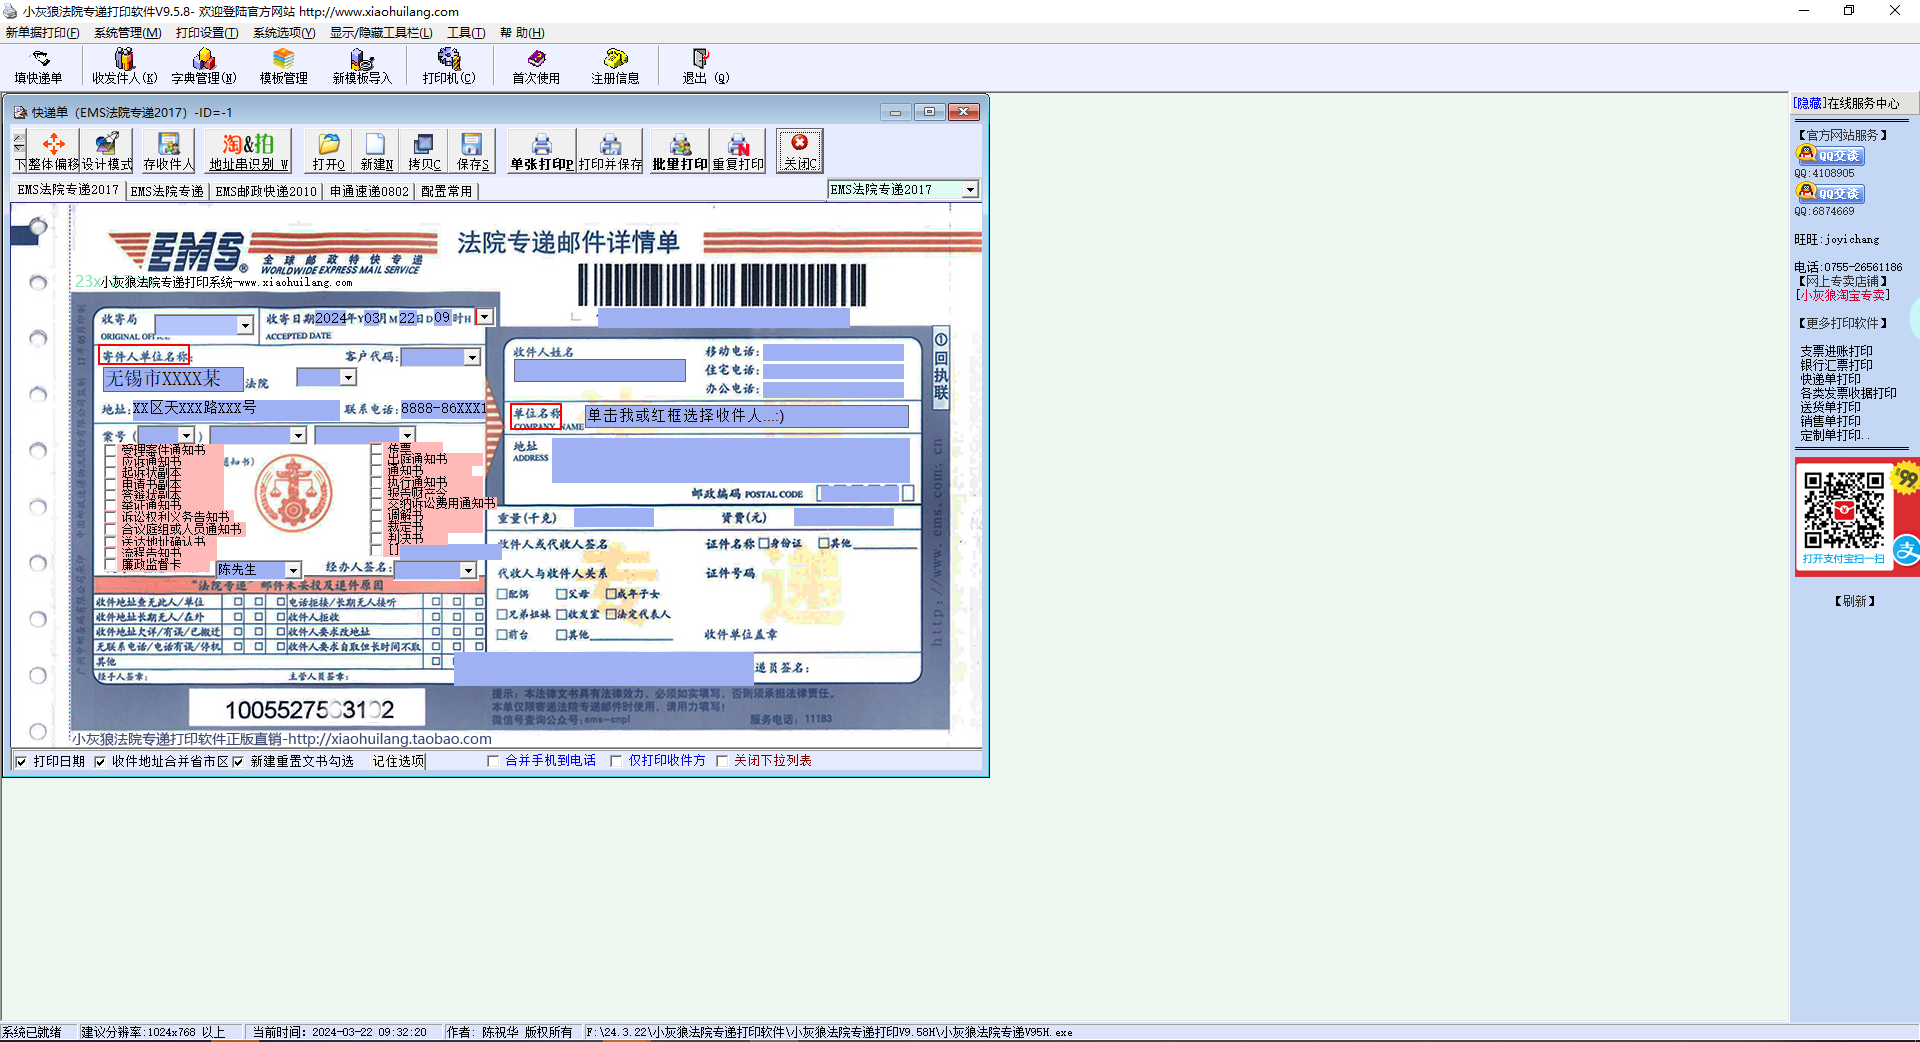
Task: Check 受理案件通知书 document box
Action: point(111,451)
